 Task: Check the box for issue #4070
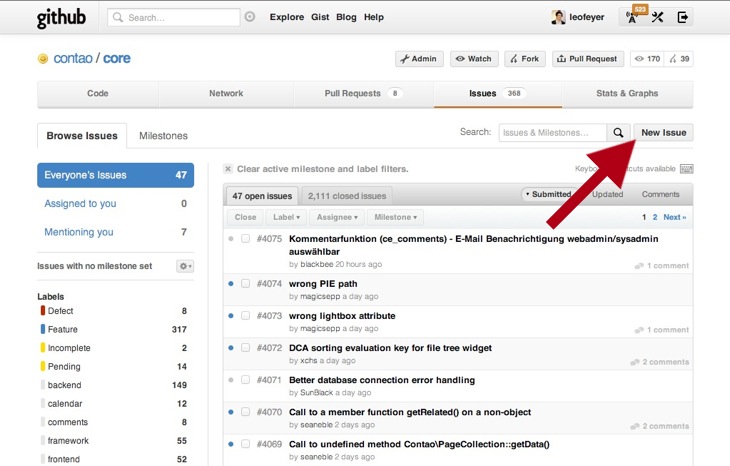(245, 412)
